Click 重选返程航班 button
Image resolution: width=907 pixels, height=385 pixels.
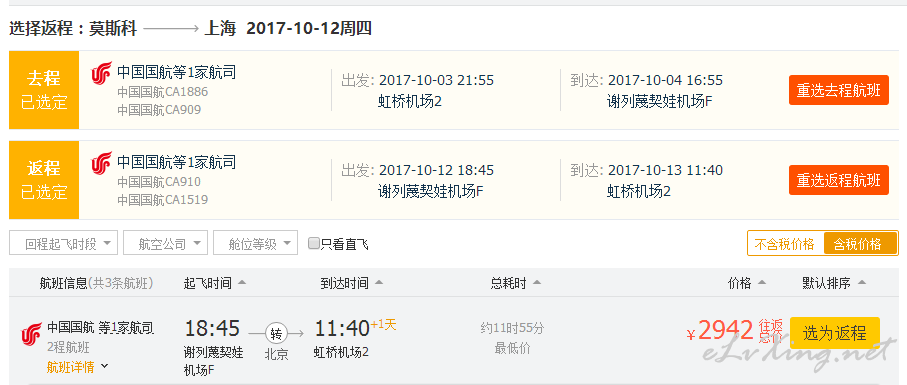(x=839, y=180)
